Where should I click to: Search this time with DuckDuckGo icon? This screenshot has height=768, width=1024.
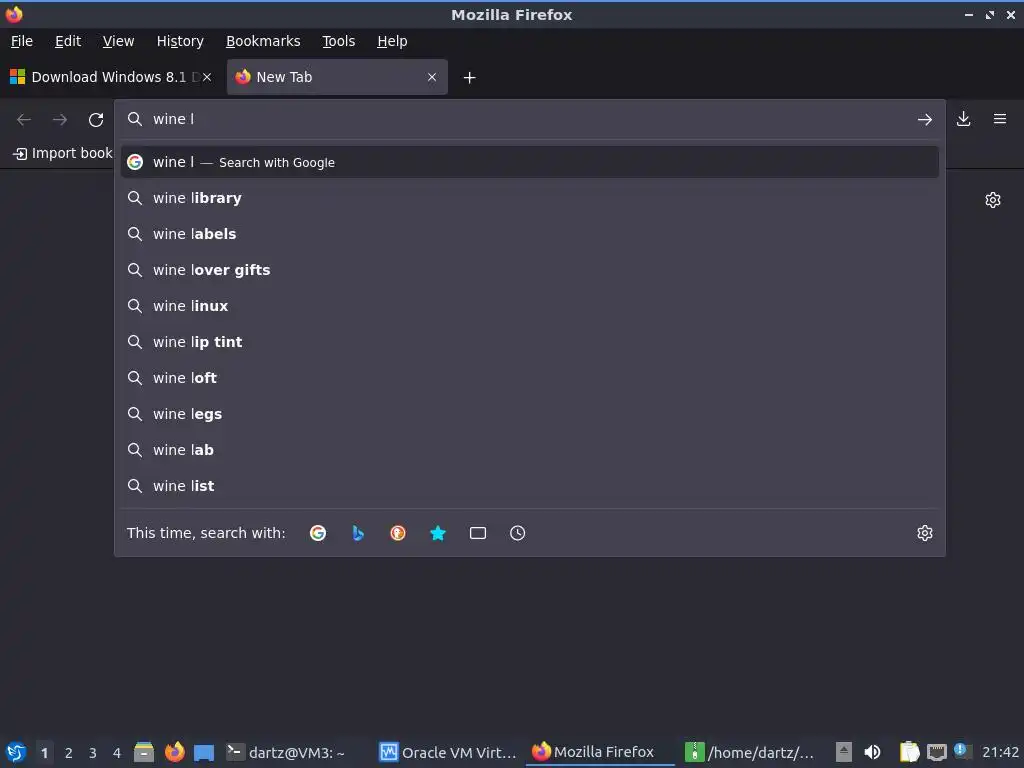tap(398, 533)
